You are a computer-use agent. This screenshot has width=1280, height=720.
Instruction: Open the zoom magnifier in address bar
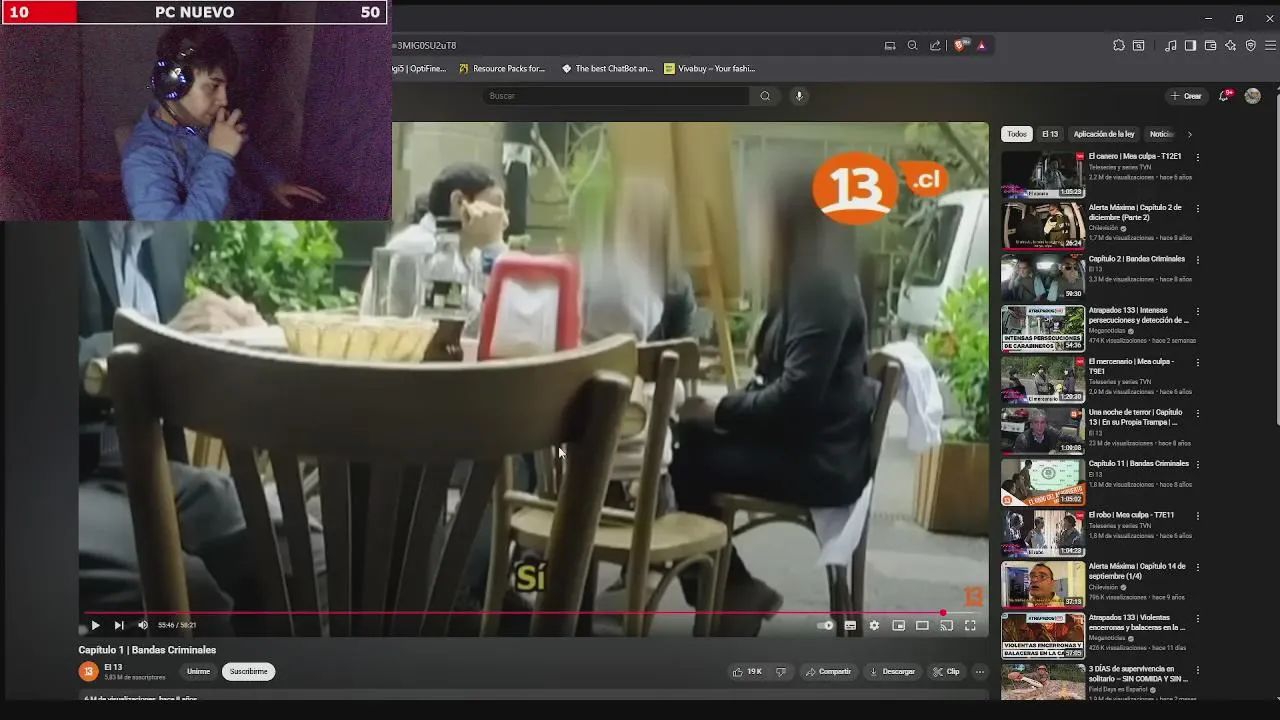[x=912, y=45]
